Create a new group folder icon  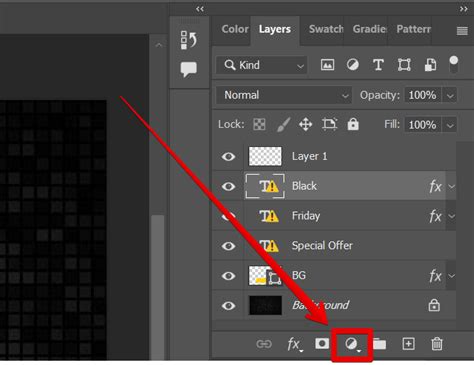pyautogui.click(x=379, y=344)
